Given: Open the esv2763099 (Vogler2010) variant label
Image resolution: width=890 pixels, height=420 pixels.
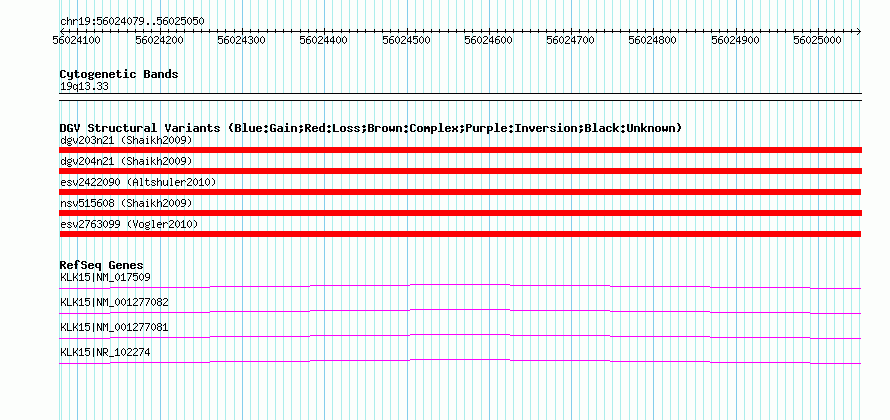Looking at the screenshot, I should coord(129,224).
